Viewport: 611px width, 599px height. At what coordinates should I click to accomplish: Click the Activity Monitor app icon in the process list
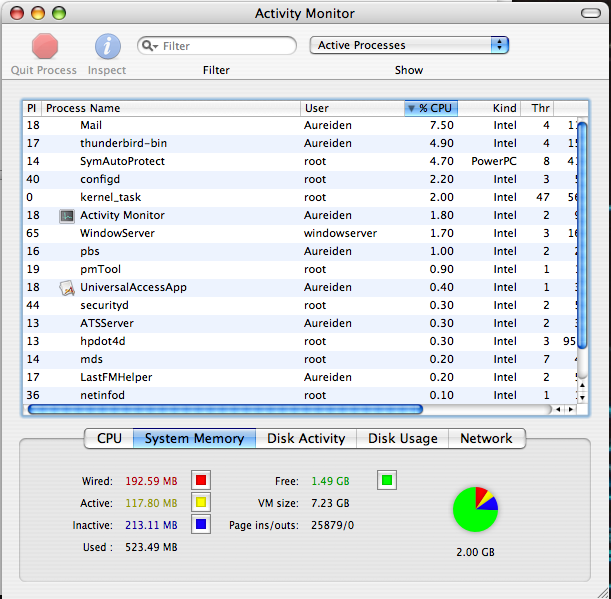click(67, 216)
